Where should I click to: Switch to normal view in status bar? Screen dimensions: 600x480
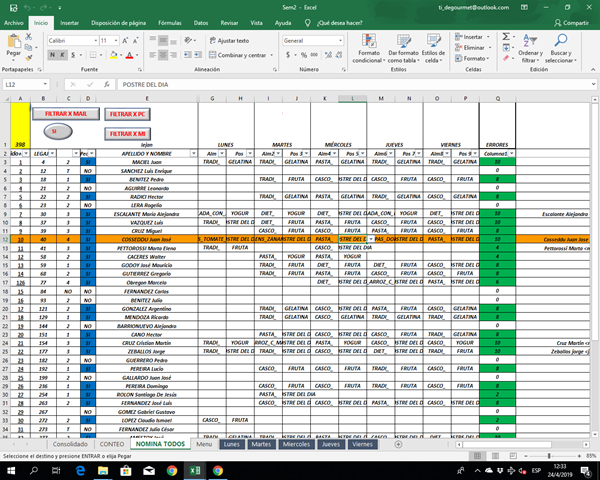(477, 456)
